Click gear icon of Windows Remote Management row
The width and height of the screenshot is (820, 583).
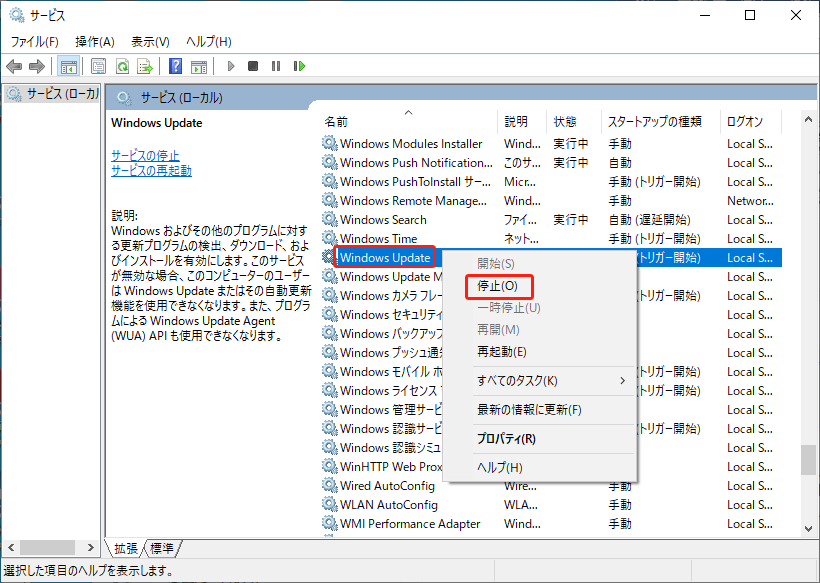329,200
